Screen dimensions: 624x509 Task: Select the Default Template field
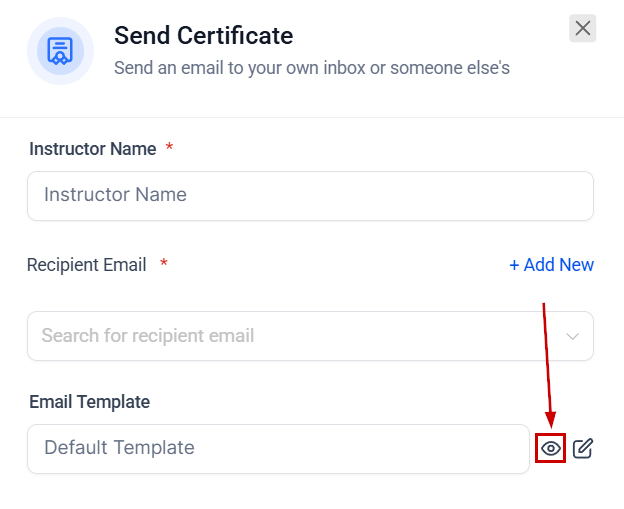point(278,449)
